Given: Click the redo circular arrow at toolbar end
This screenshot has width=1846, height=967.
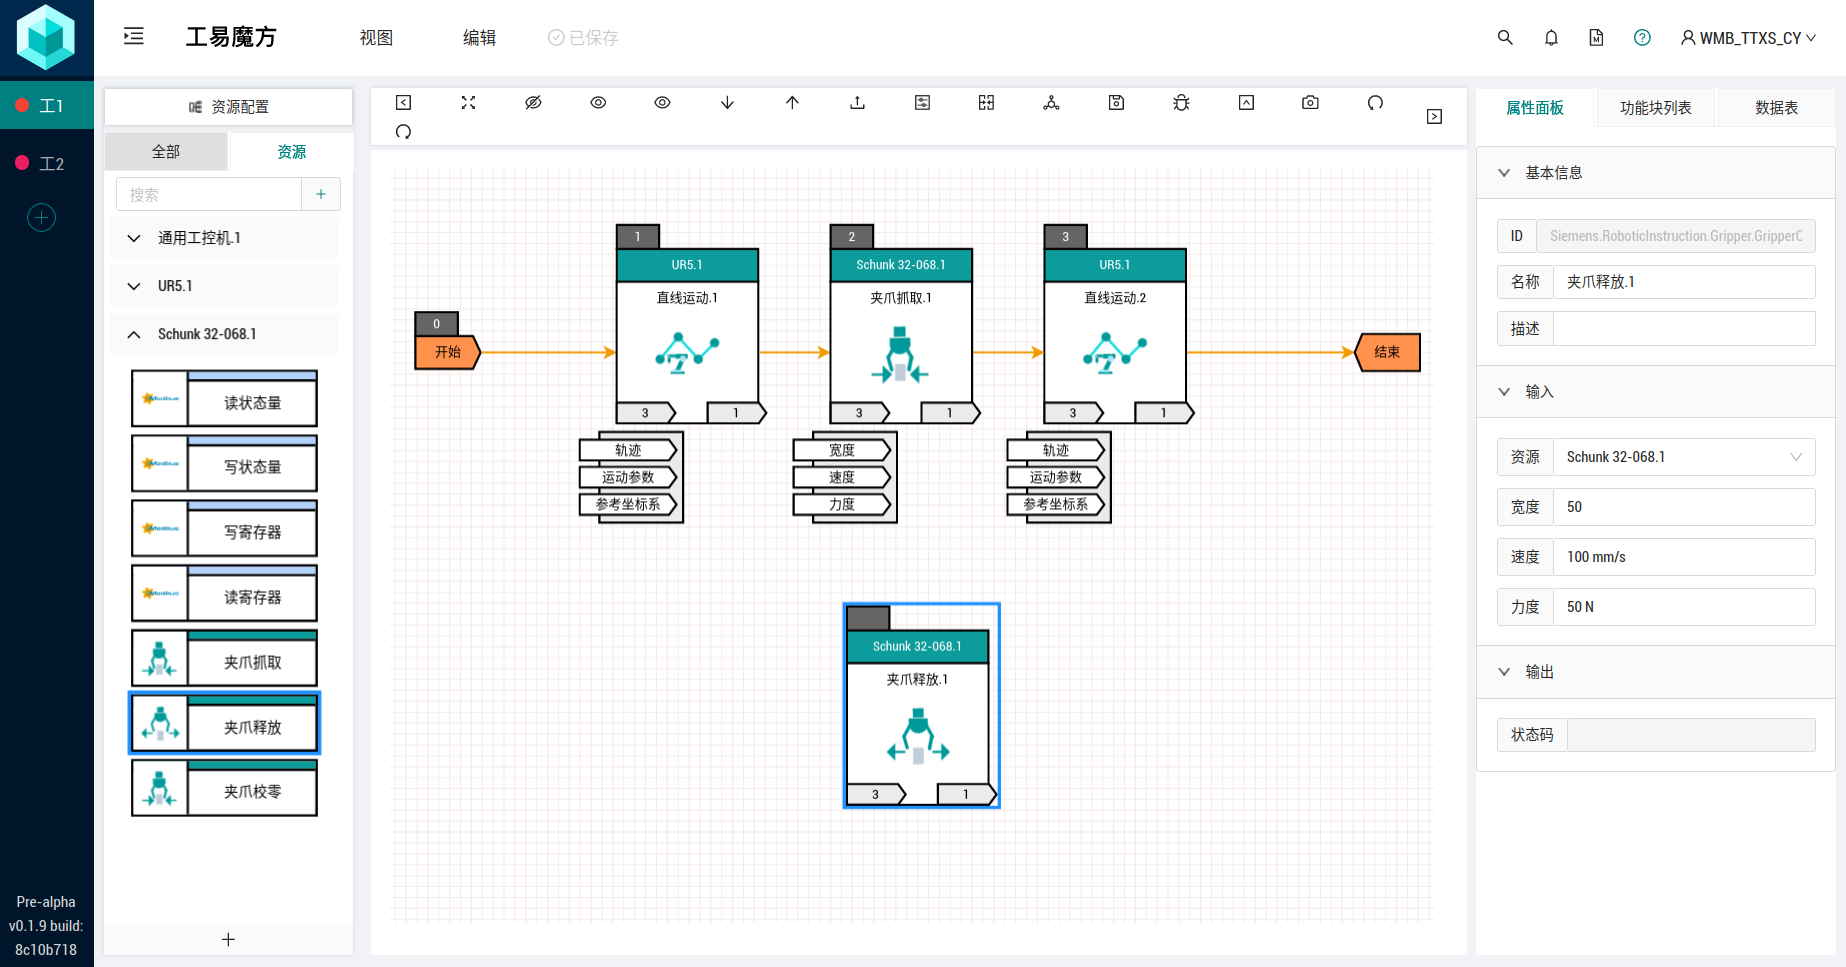Looking at the screenshot, I should point(1375,102).
